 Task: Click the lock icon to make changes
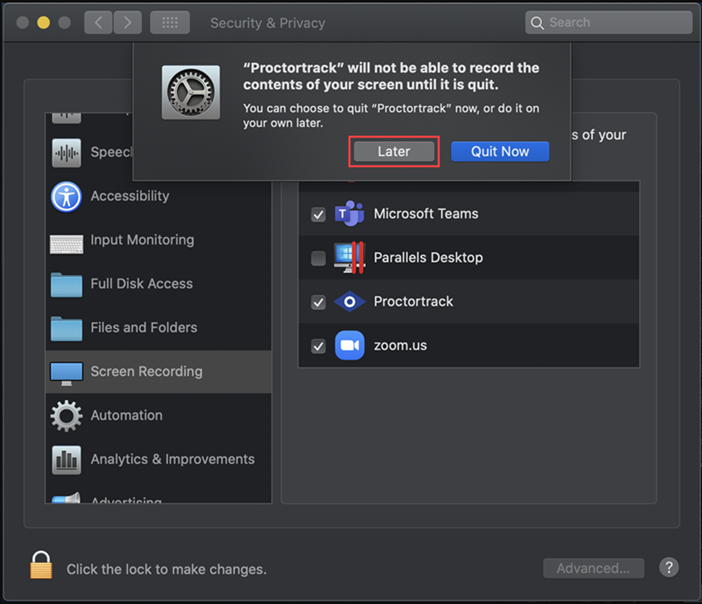tap(41, 565)
